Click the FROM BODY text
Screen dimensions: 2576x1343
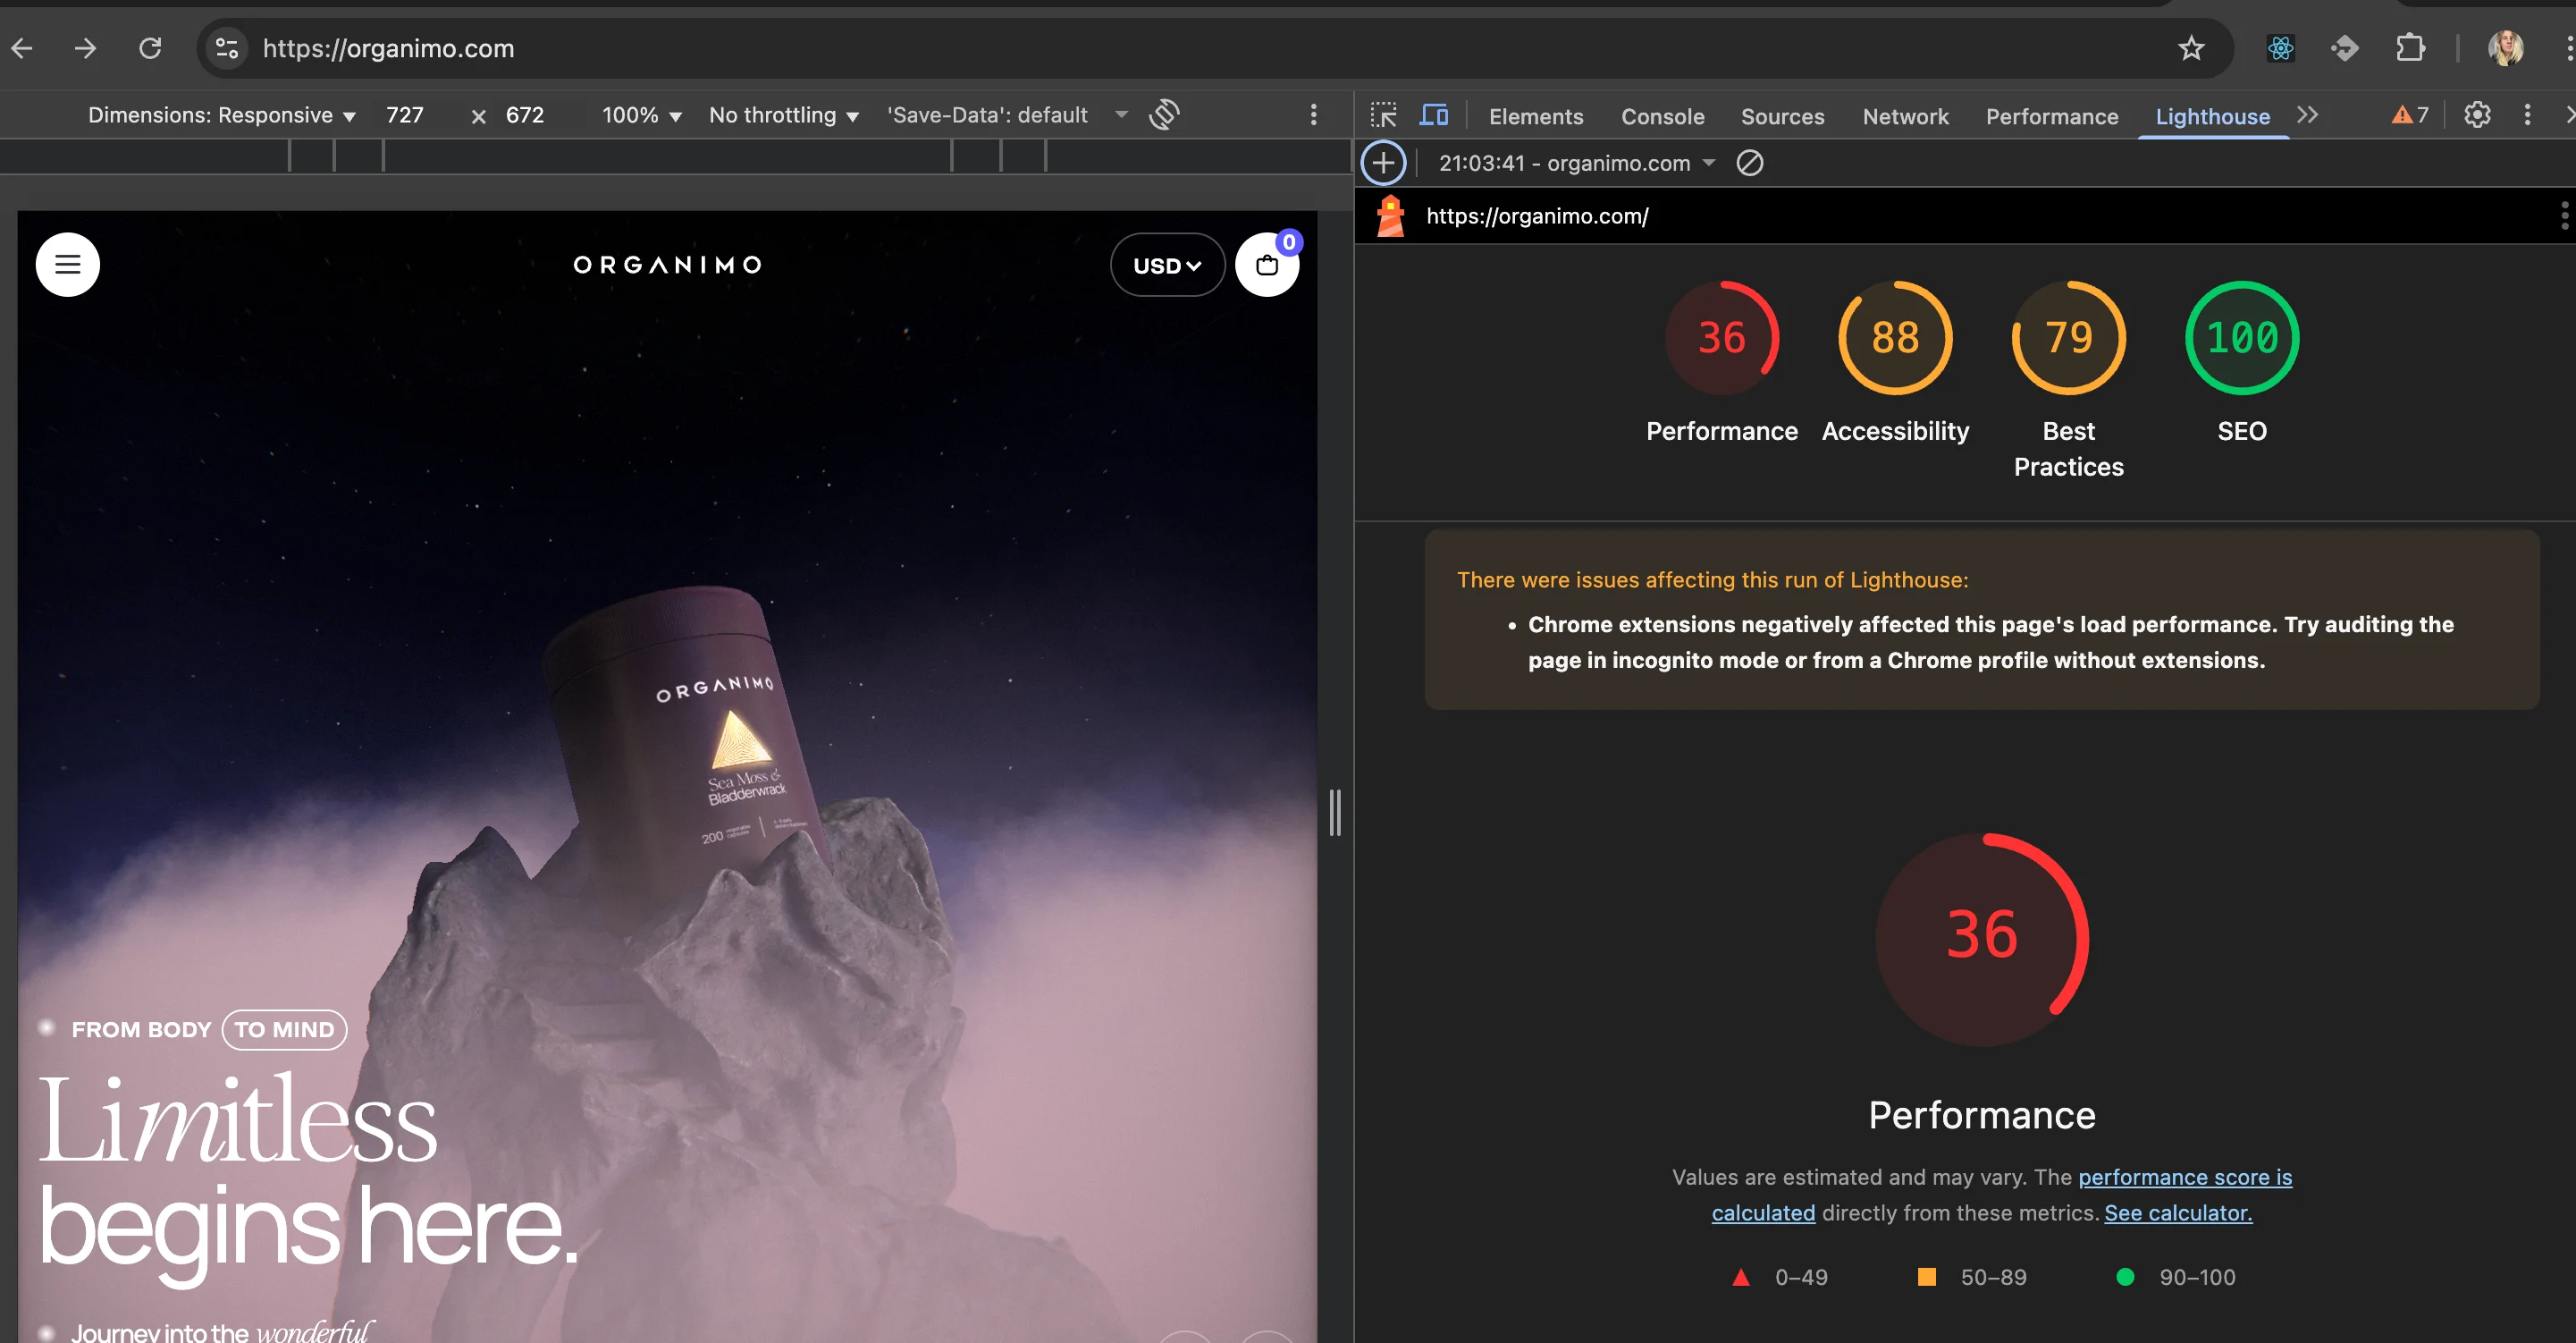(141, 1030)
